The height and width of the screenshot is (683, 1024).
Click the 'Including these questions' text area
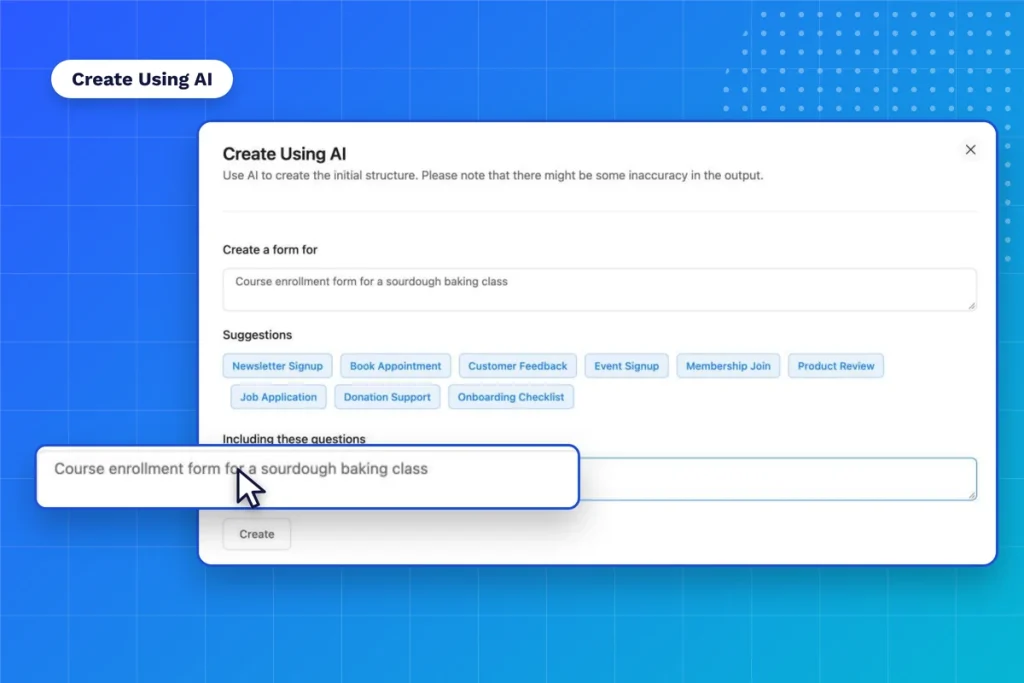(777, 479)
